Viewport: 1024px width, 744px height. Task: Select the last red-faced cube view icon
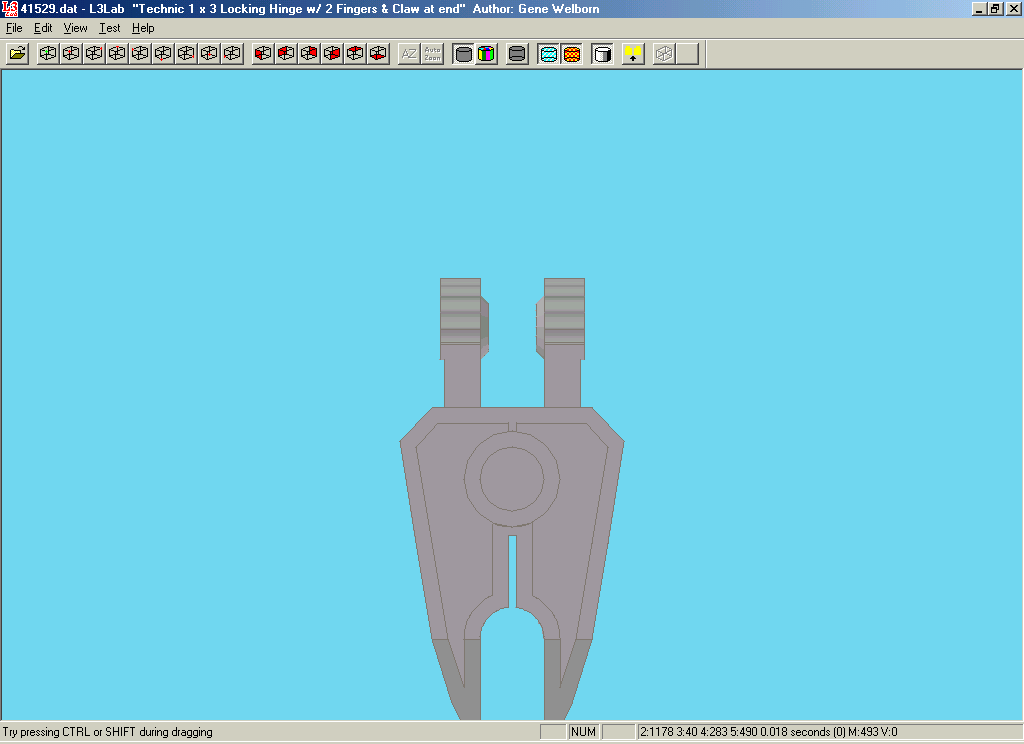pos(378,54)
